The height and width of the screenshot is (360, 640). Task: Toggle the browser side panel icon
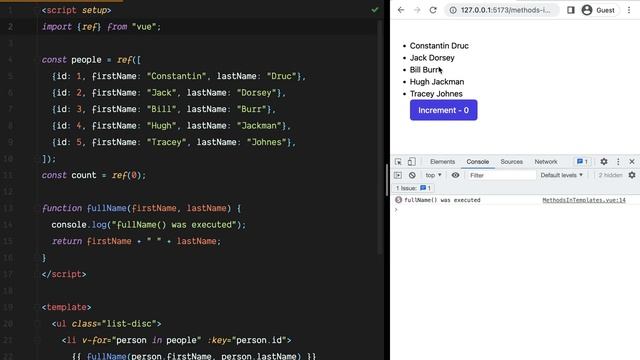pos(571,10)
